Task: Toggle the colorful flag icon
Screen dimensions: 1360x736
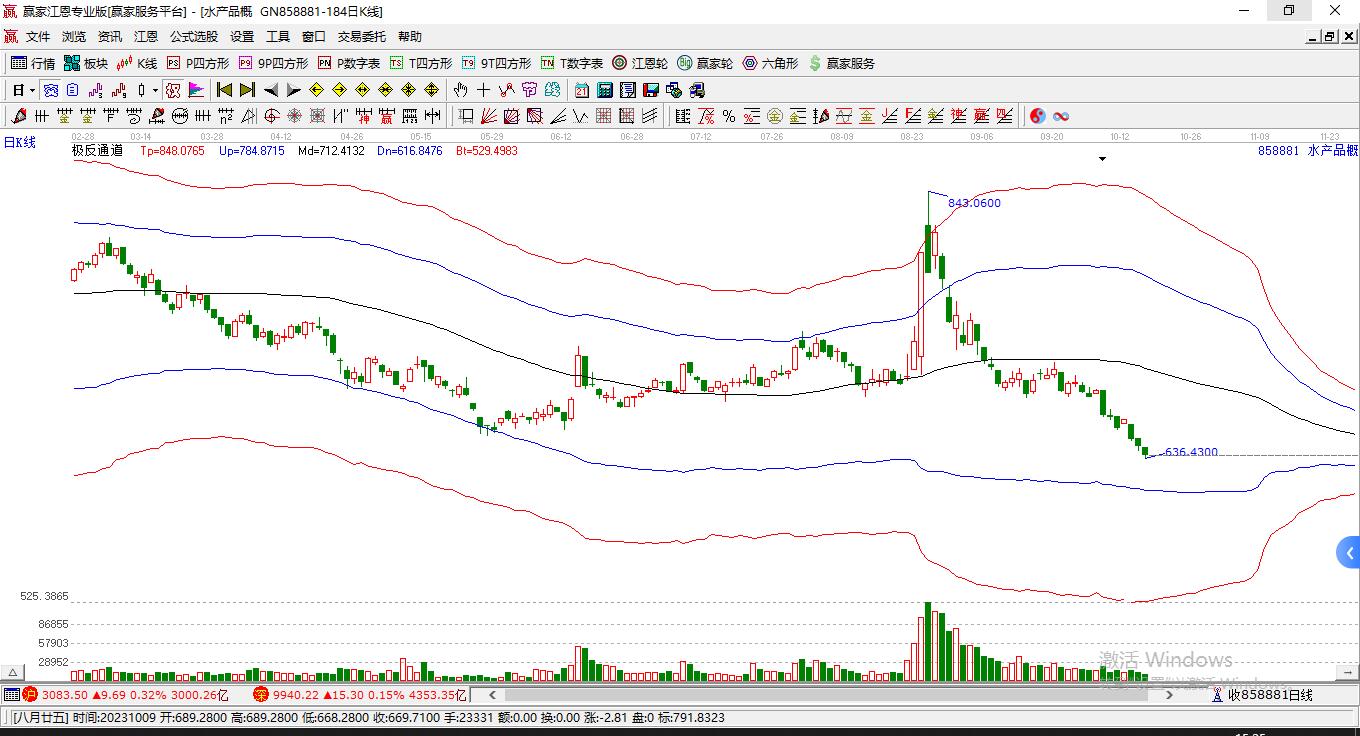Action: [x=196, y=90]
